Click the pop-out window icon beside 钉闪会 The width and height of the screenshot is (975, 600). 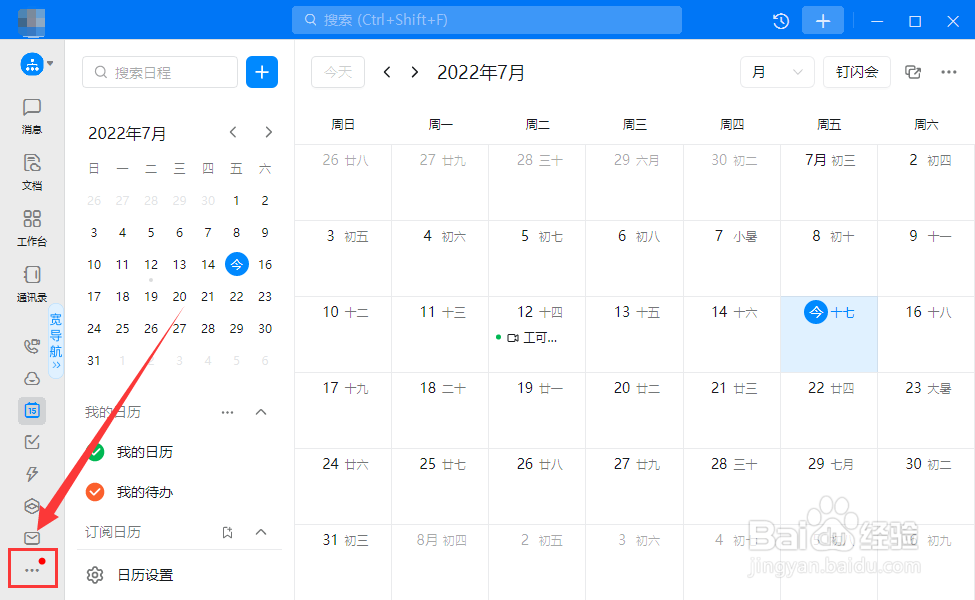(x=912, y=72)
